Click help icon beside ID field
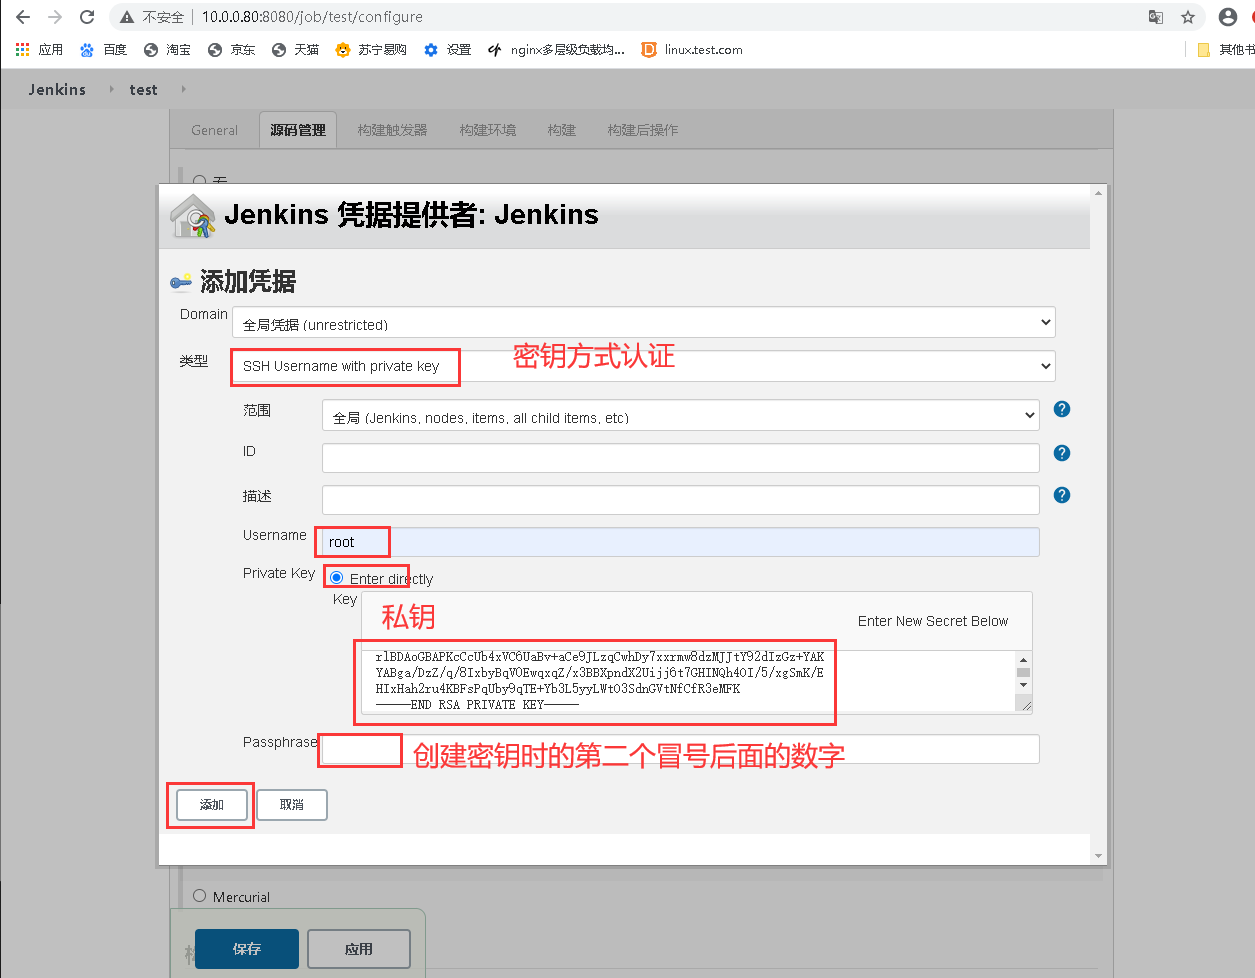Image resolution: width=1255 pixels, height=978 pixels. click(x=1062, y=453)
